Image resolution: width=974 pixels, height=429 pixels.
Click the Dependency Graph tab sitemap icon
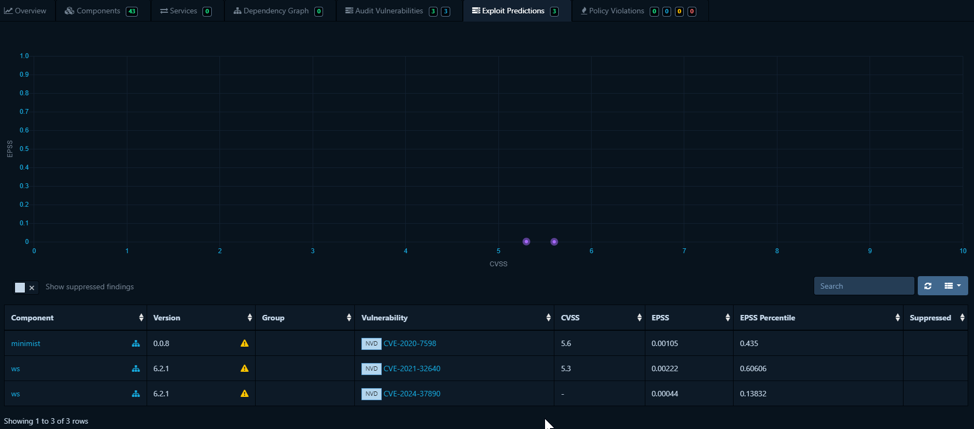[237, 11]
